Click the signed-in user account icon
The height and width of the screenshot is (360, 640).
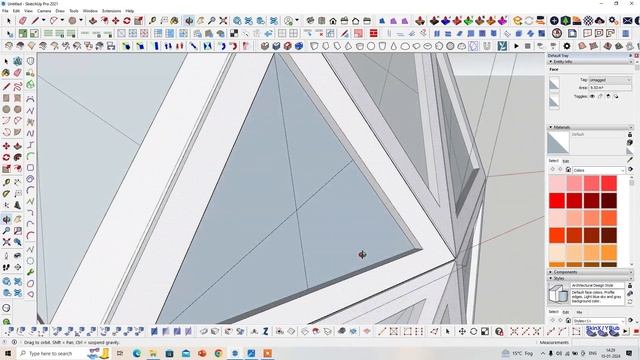click(289, 20)
